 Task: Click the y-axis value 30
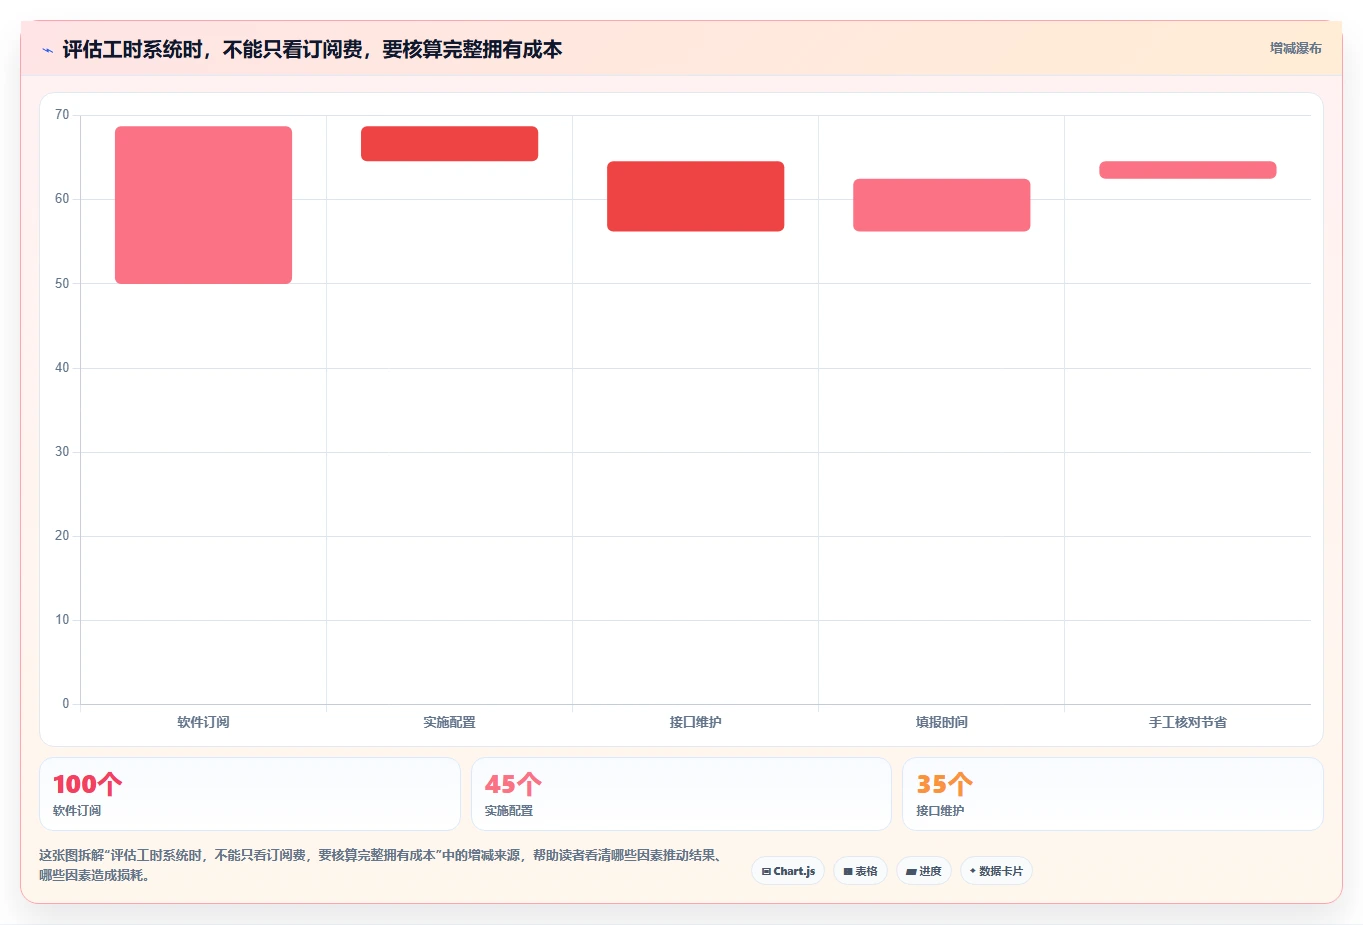[62, 452]
